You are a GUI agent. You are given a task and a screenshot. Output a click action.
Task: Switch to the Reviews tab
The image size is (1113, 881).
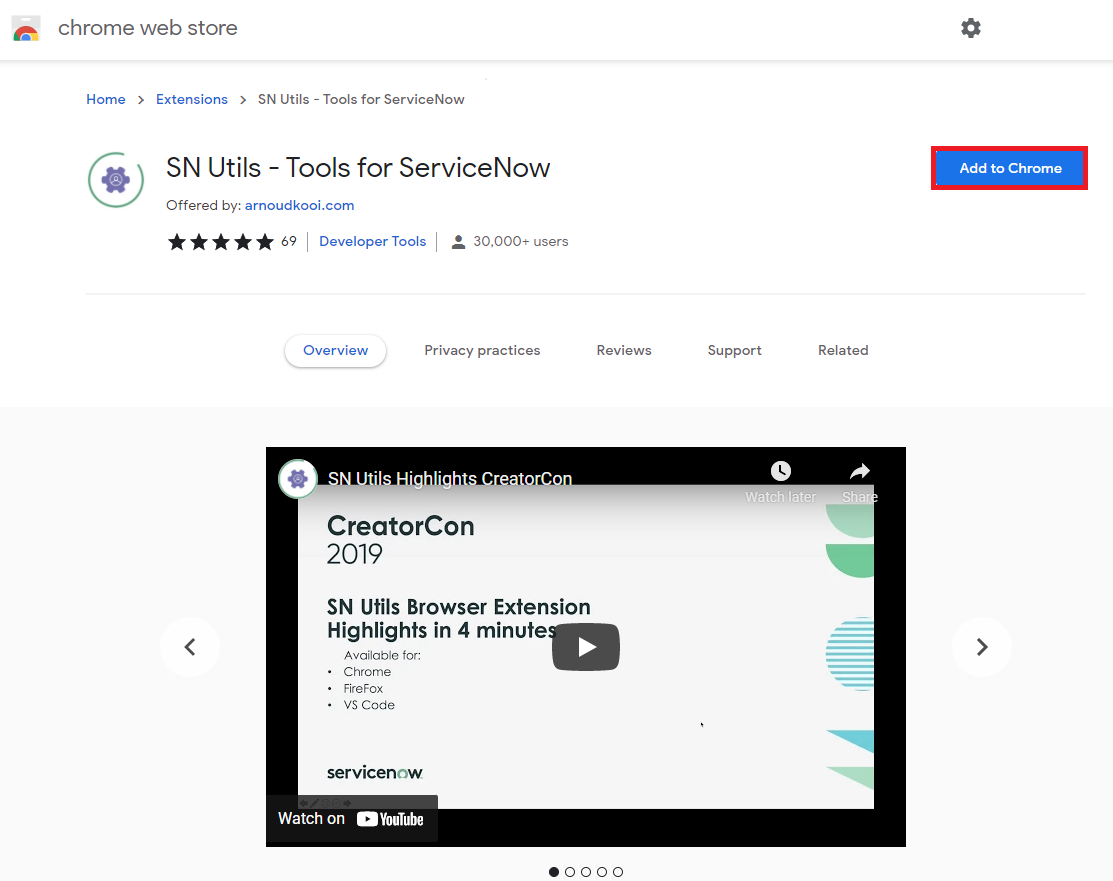(624, 351)
